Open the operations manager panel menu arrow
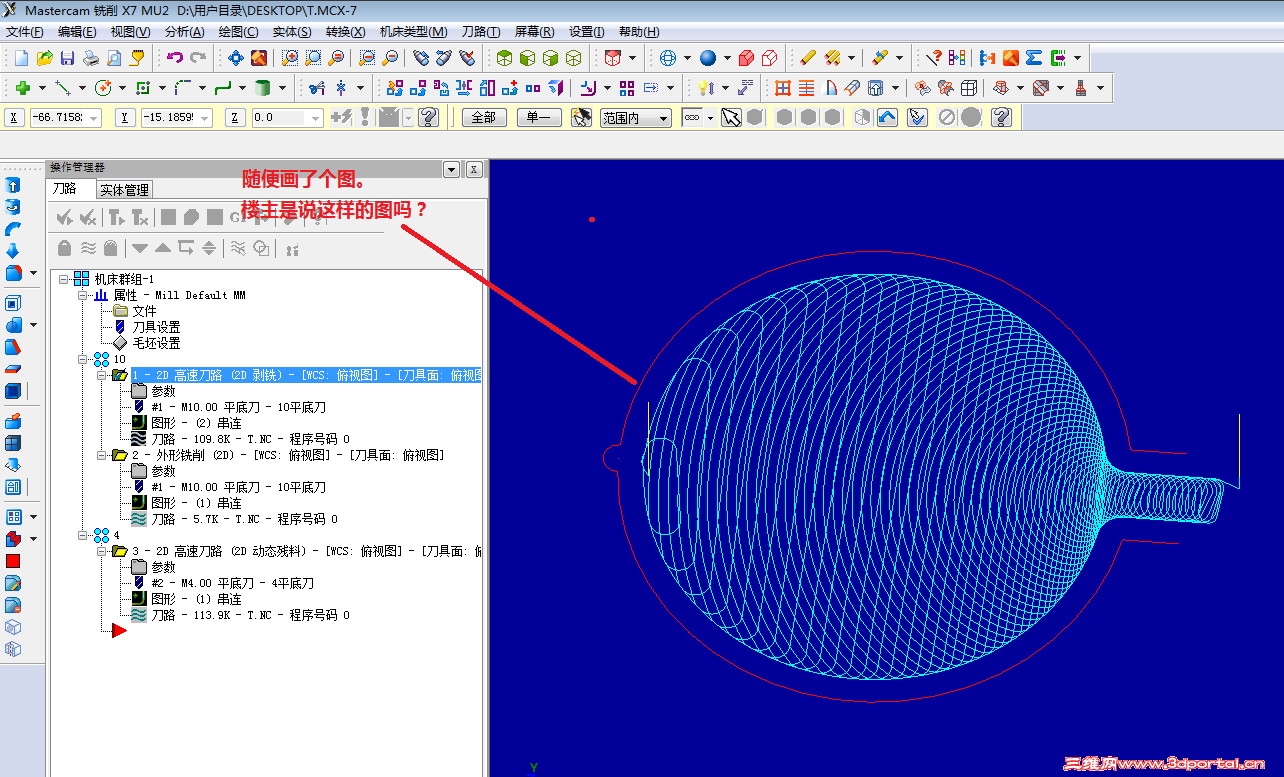 pos(452,170)
